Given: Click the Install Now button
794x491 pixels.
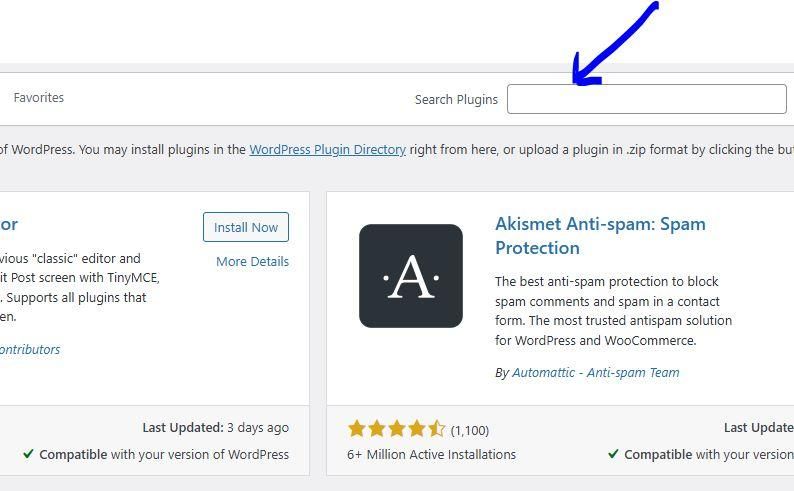Looking at the screenshot, I should tap(246, 227).
